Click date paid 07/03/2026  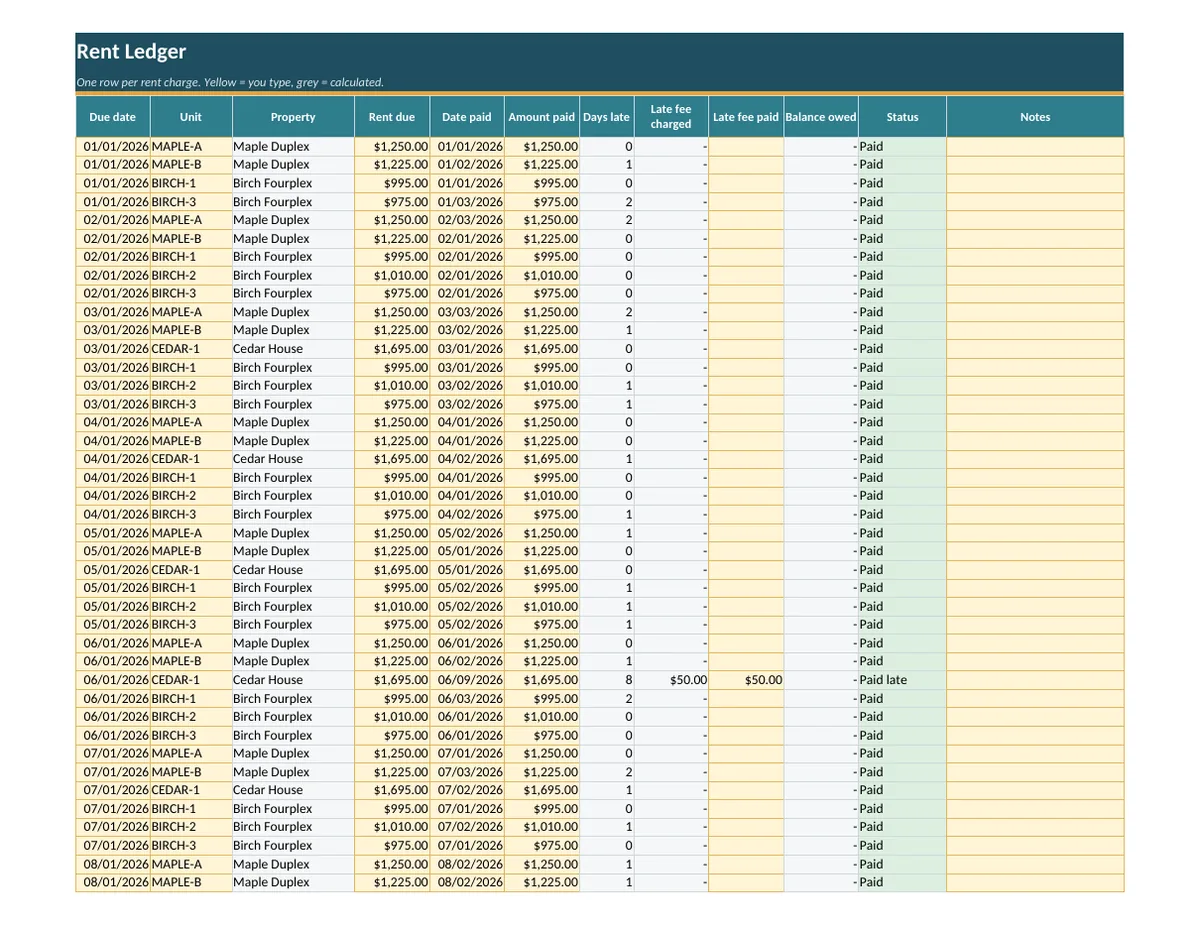[467, 772]
